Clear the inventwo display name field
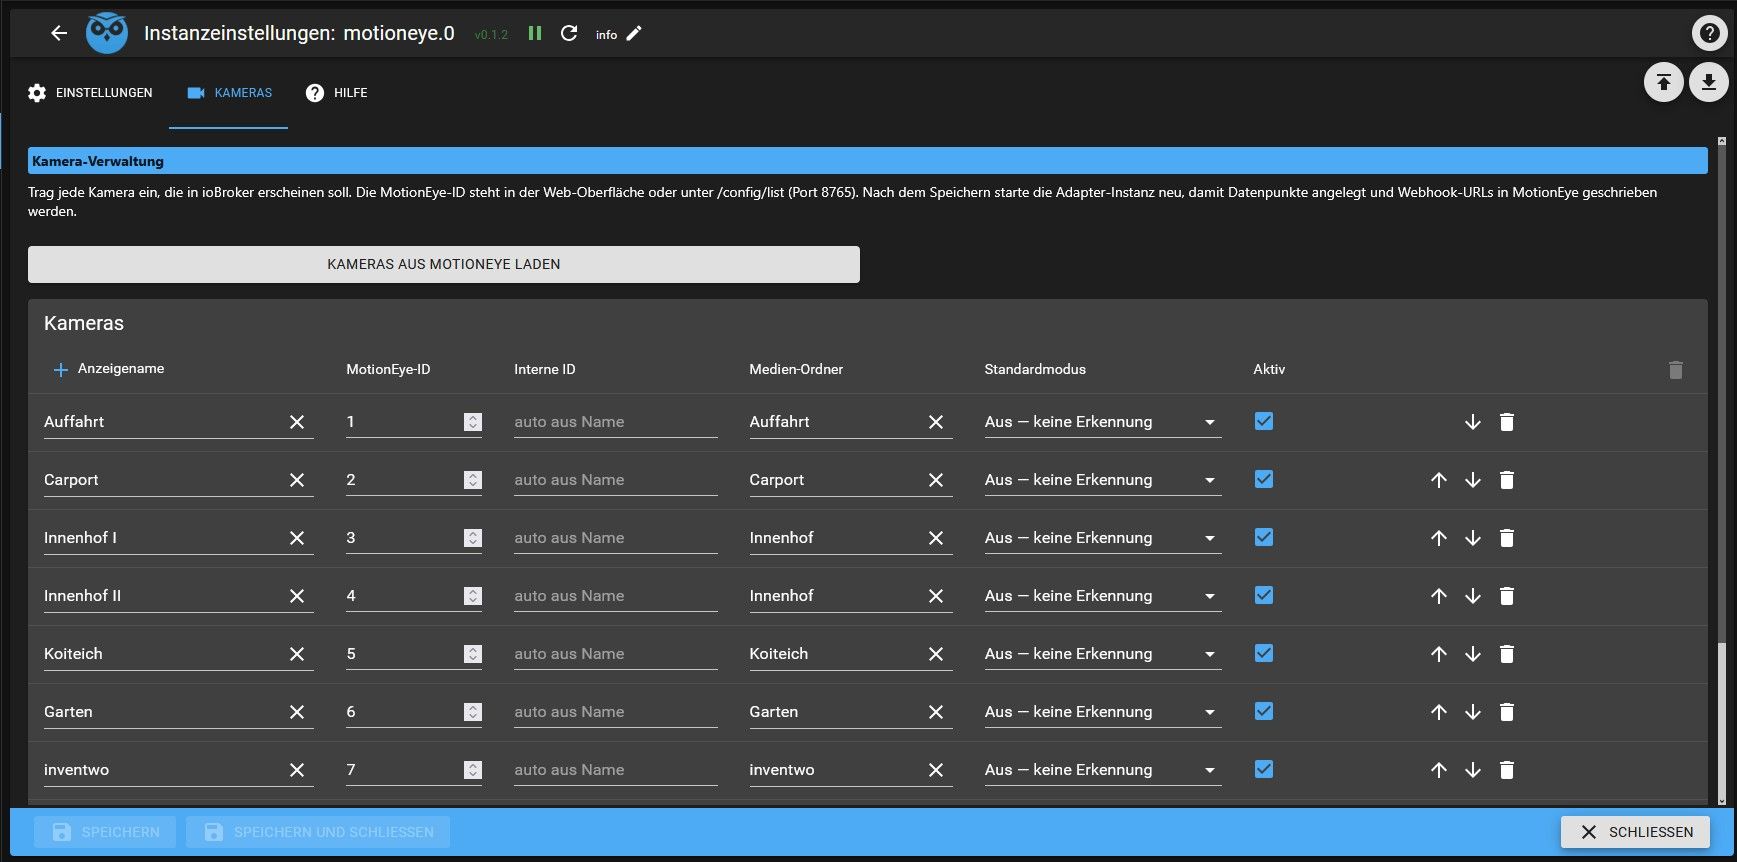 (x=297, y=770)
